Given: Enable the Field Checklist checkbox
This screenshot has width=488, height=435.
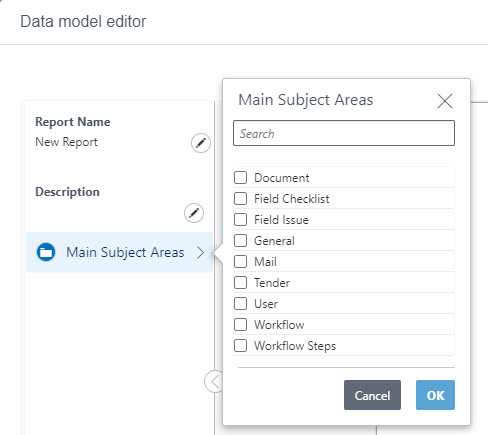Looking at the screenshot, I should point(240,199).
